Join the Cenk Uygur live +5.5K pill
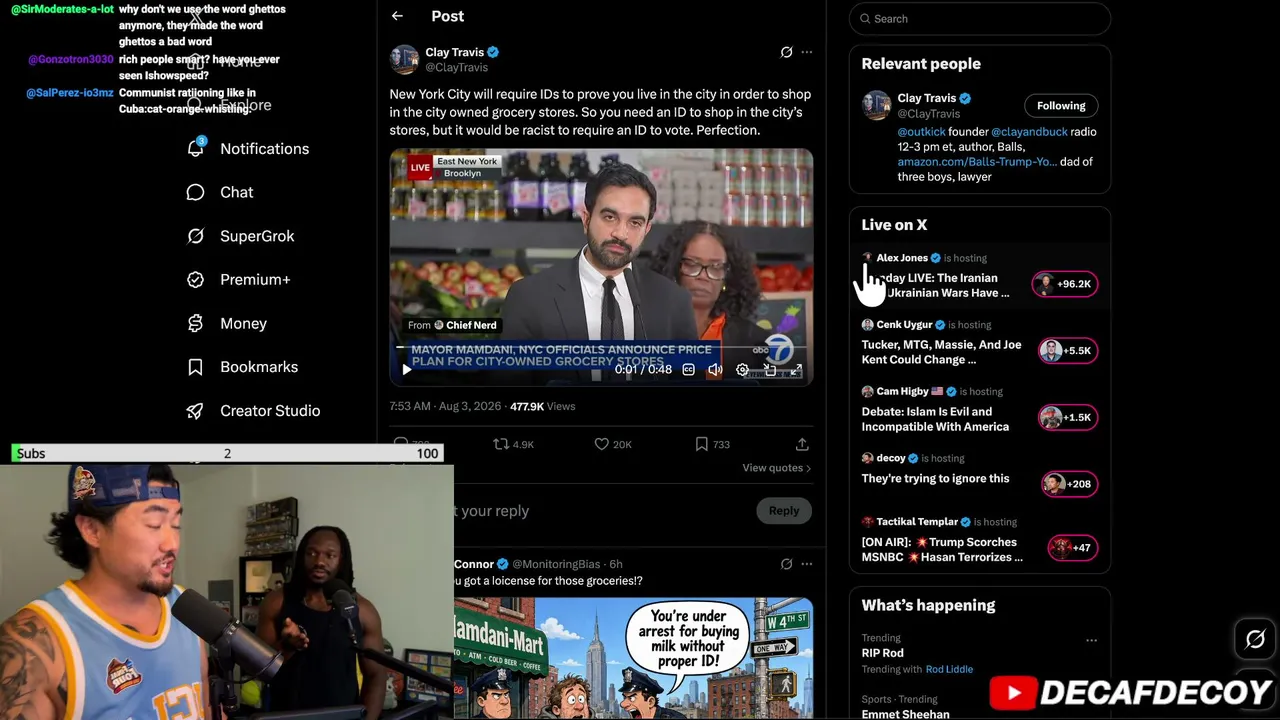 (1067, 351)
